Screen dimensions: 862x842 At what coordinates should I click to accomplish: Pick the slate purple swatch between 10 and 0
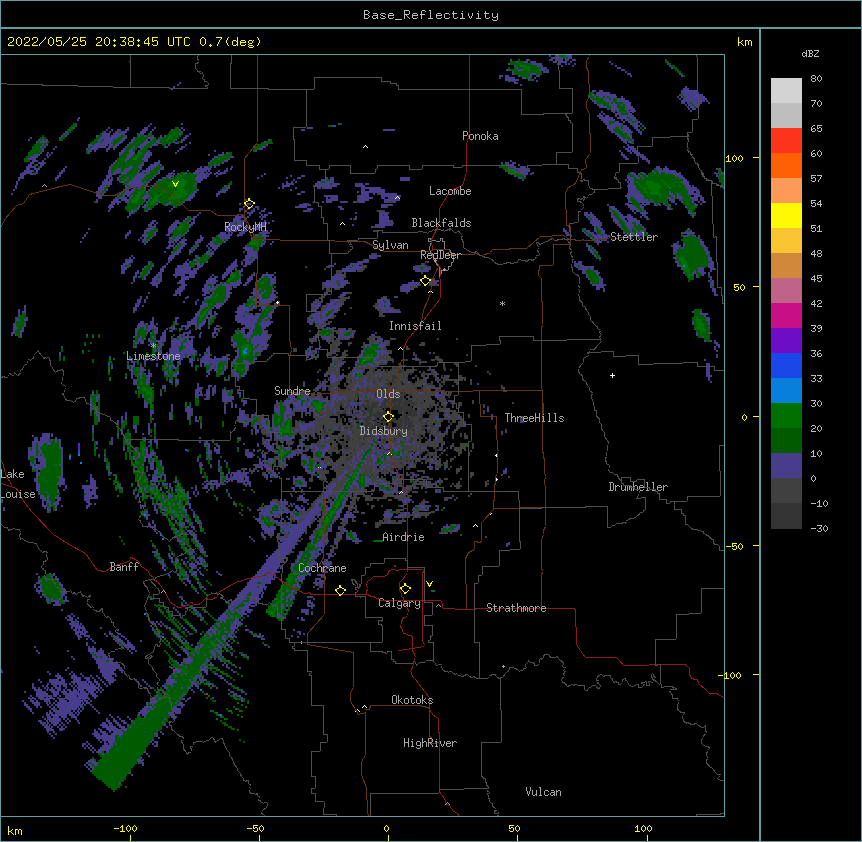(786, 466)
